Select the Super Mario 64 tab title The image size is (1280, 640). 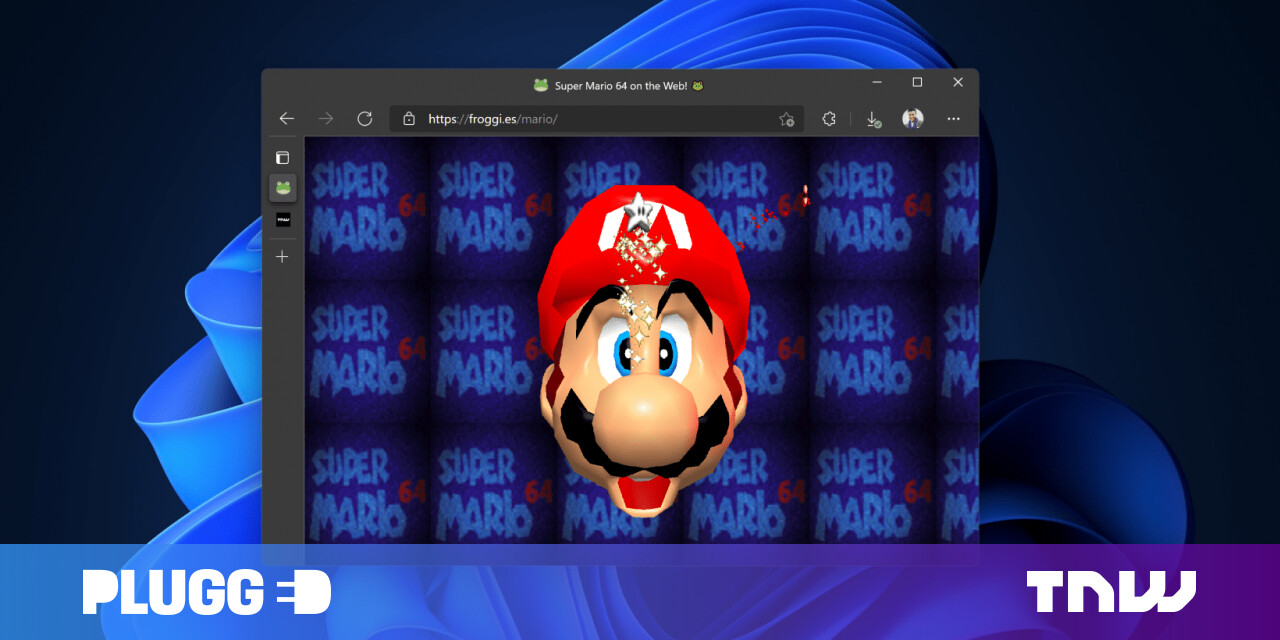click(x=620, y=85)
